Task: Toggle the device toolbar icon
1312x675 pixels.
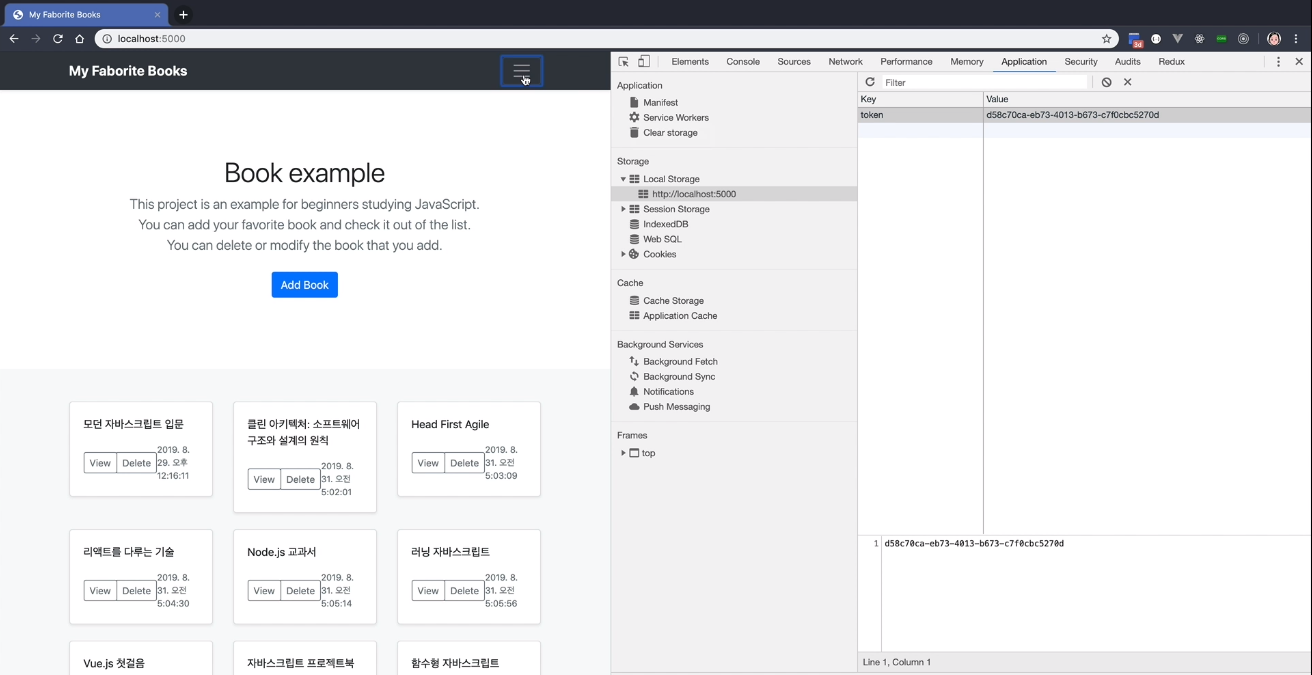Action: tap(644, 62)
